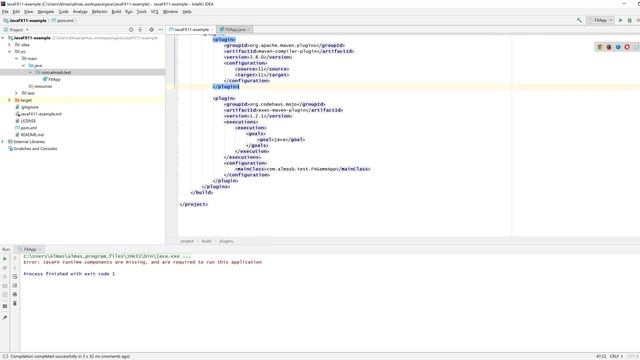Open the FXApp run configuration dropdown
Viewport: 640px width, 360px height.
coord(601,20)
